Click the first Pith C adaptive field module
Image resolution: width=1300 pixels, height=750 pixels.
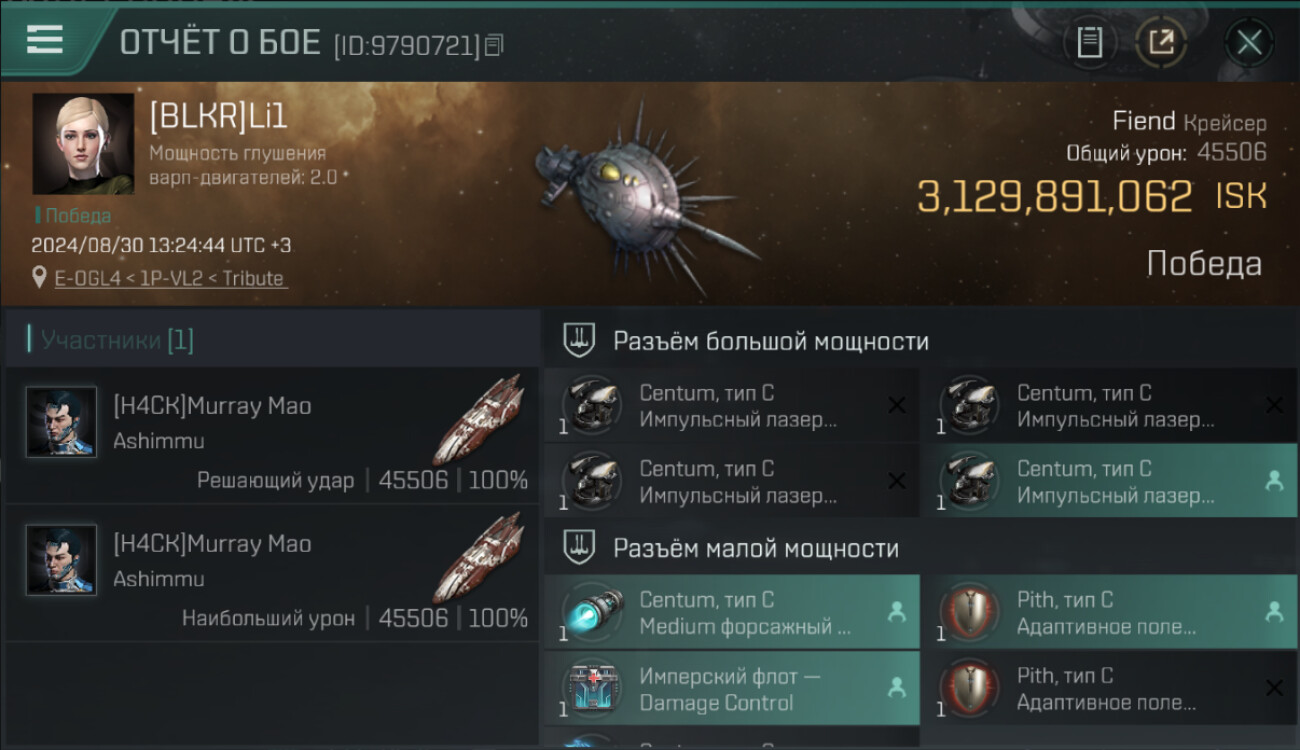(x=1108, y=613)
